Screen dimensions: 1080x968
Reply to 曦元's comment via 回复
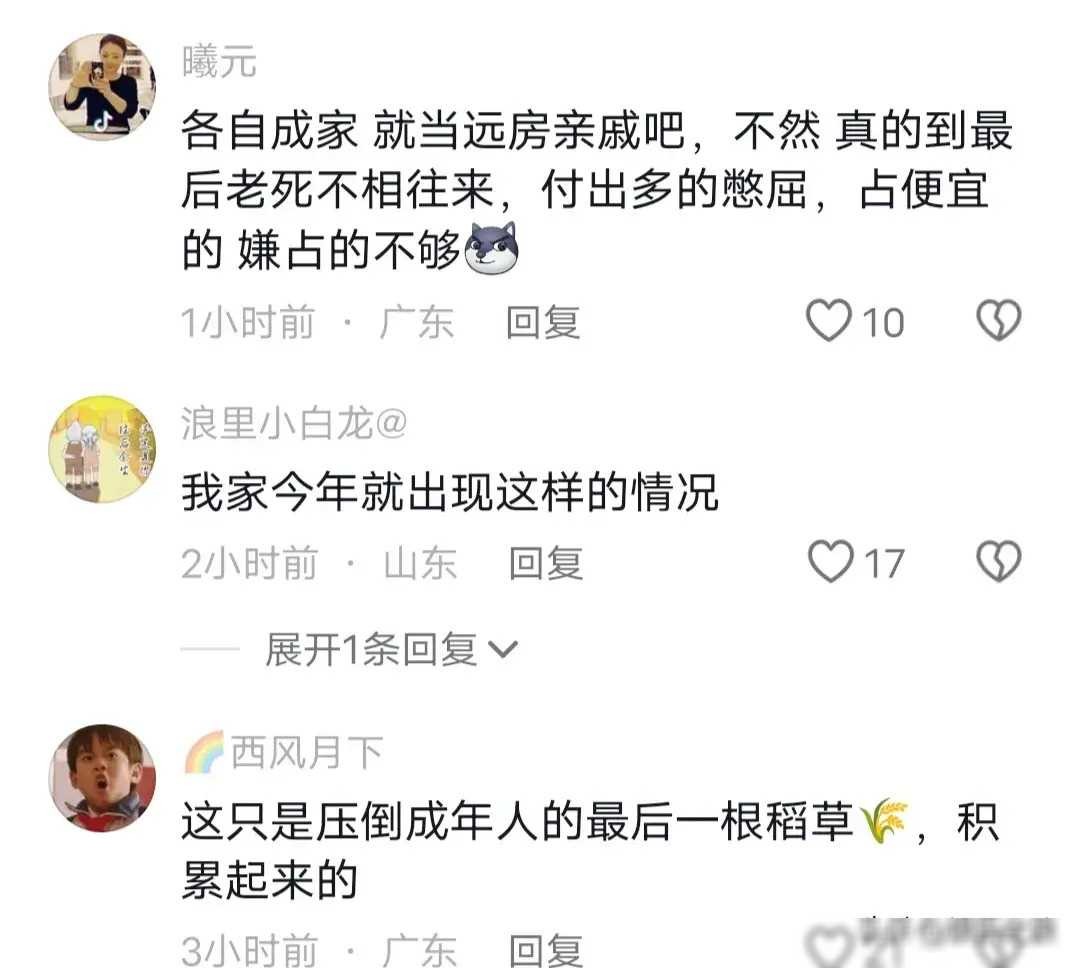[543, 322]
